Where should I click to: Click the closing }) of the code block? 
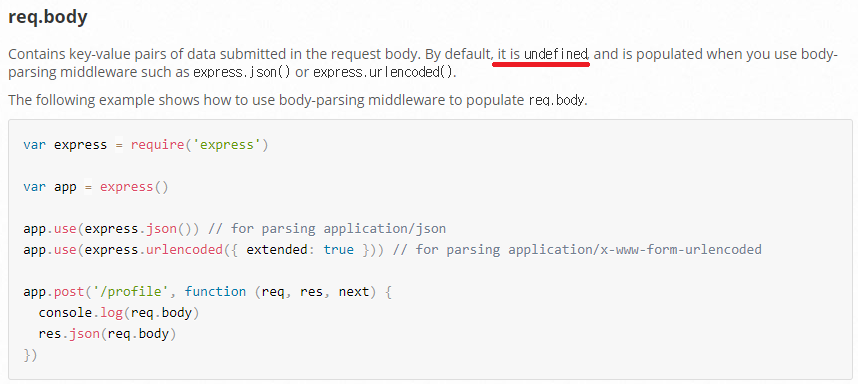point(30,355)
